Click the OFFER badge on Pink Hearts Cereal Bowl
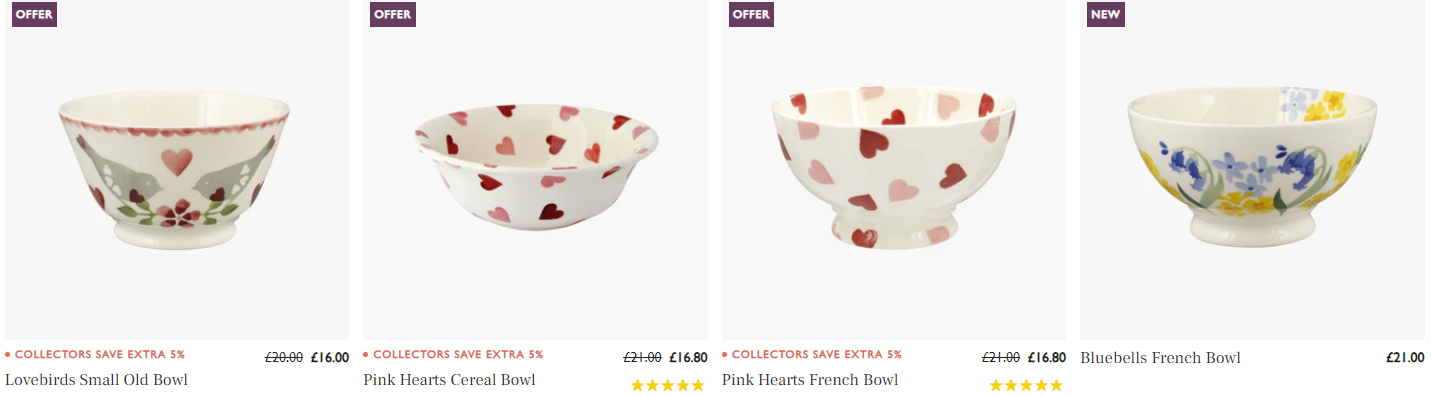1431x396 pixels. [392, 14]
